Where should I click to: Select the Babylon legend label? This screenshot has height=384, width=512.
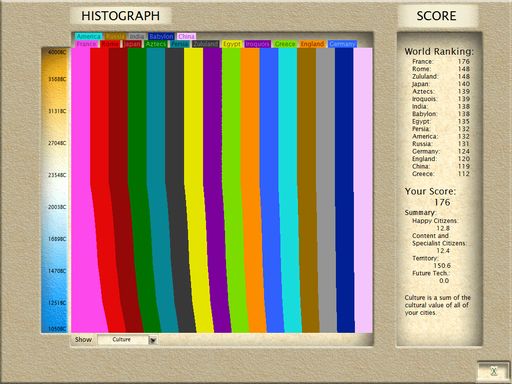pyautogui.click(x=161, y=36)
